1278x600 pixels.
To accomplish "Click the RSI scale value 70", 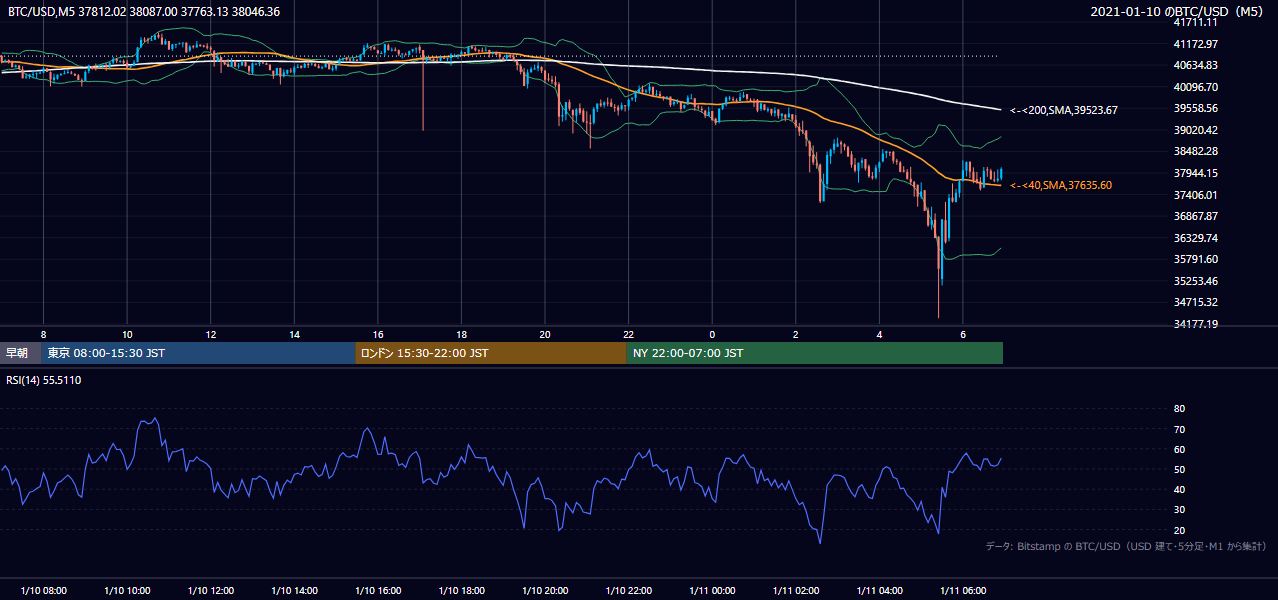I will tap(1179, 429).
